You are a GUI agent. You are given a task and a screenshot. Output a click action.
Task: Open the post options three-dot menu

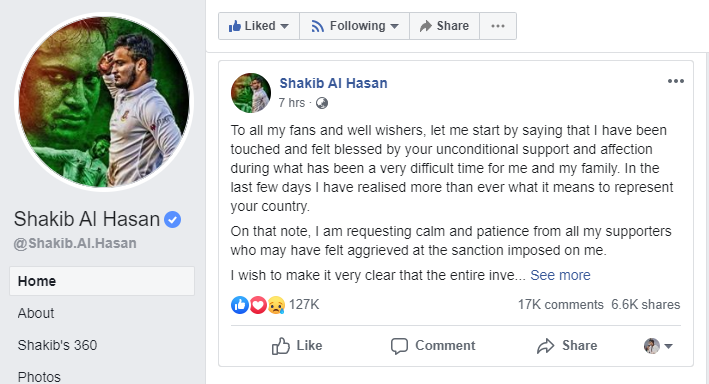pos(676,81)
